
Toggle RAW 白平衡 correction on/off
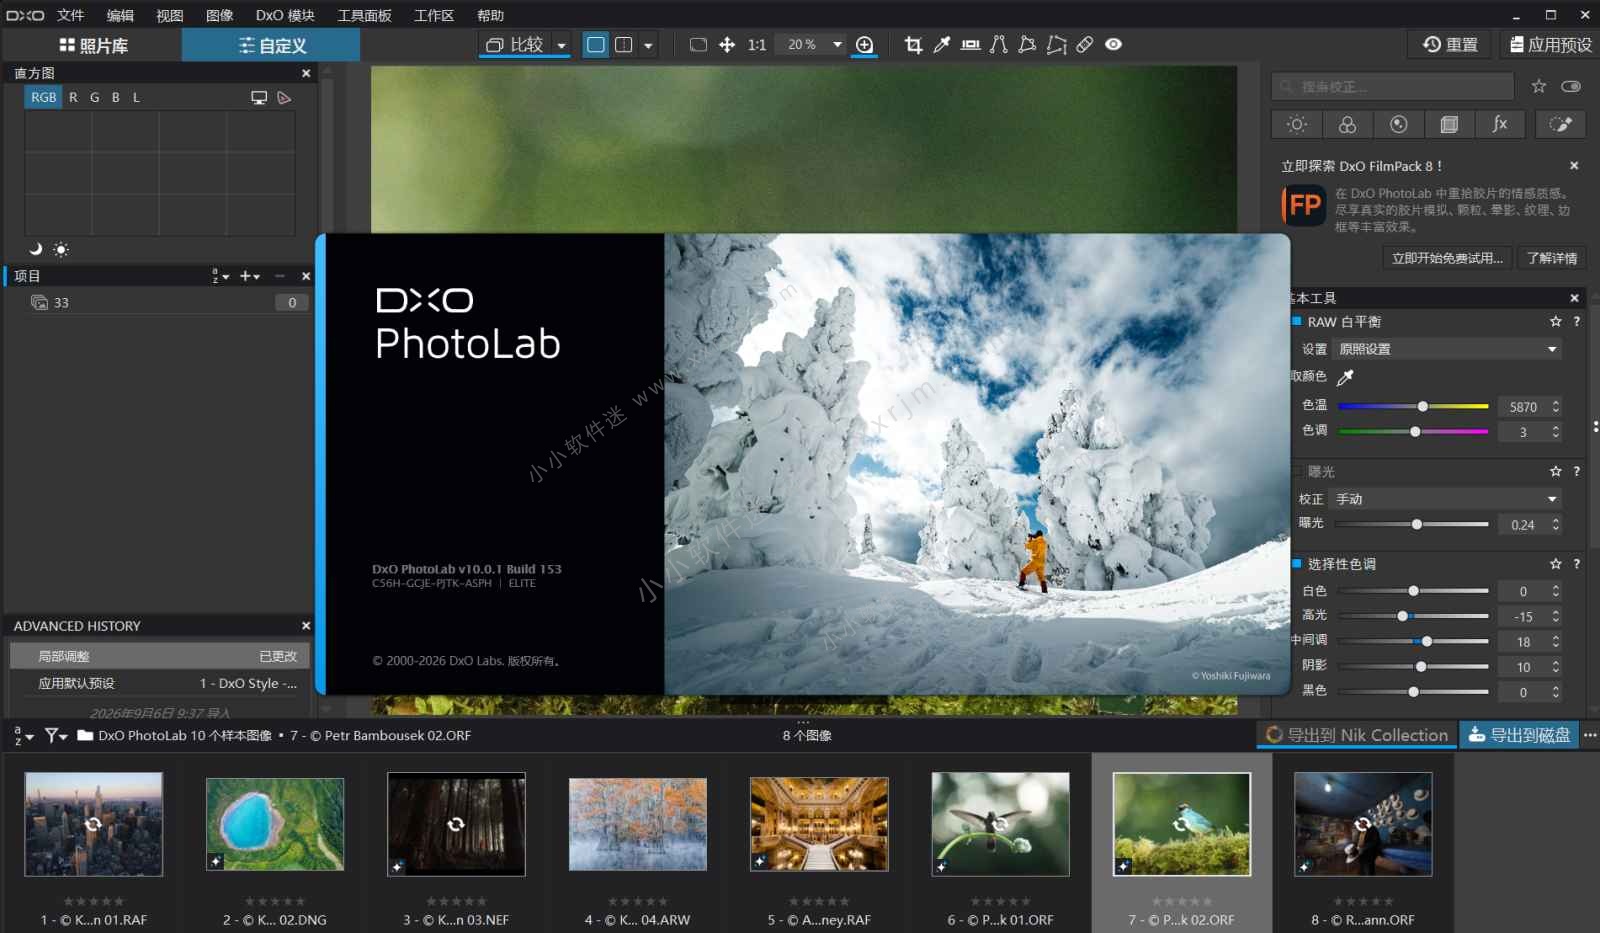point(1297,322)
